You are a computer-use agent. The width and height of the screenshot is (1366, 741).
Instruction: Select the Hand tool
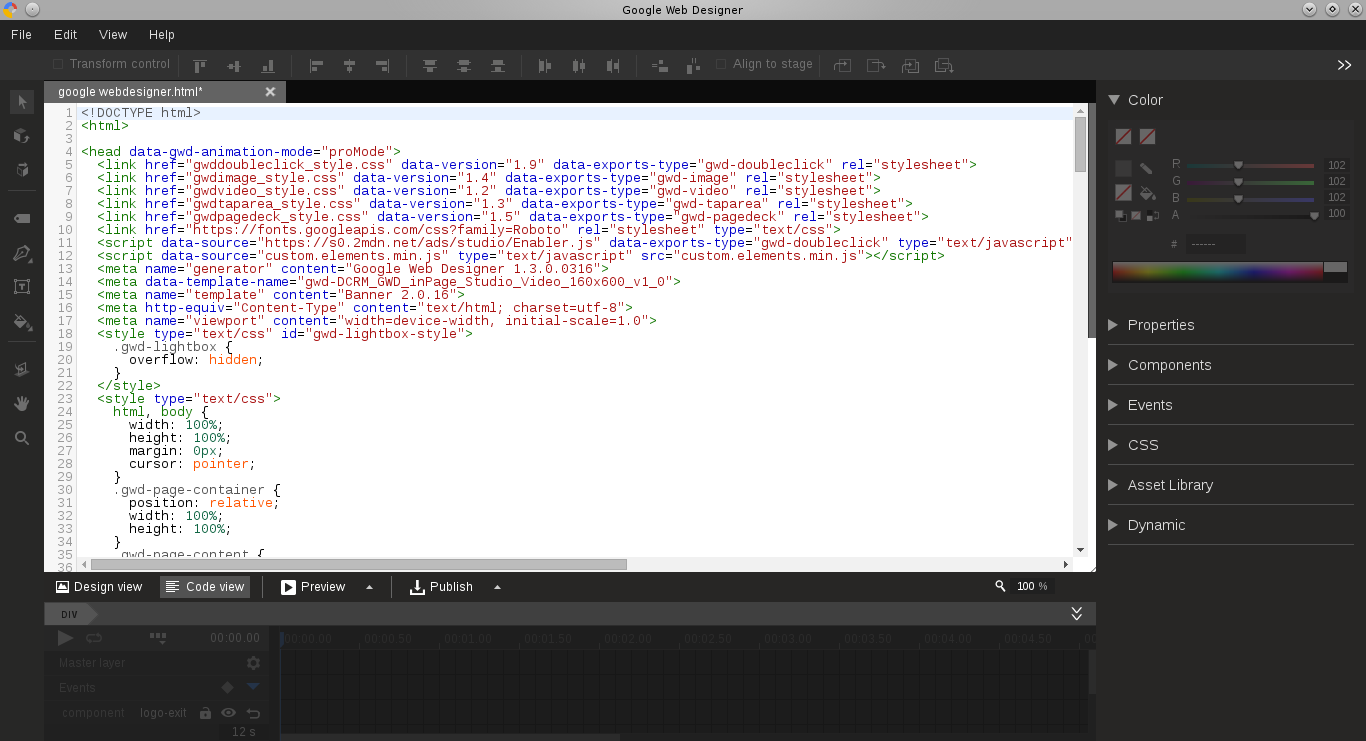tap(21, 403)
